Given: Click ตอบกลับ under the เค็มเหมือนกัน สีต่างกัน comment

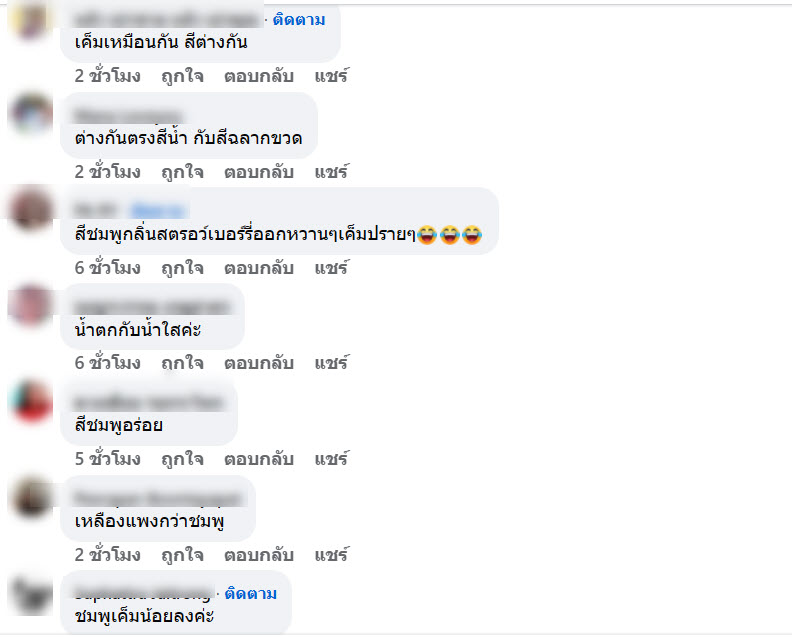Looking at the screenshot, I should [x=259, y=76].
